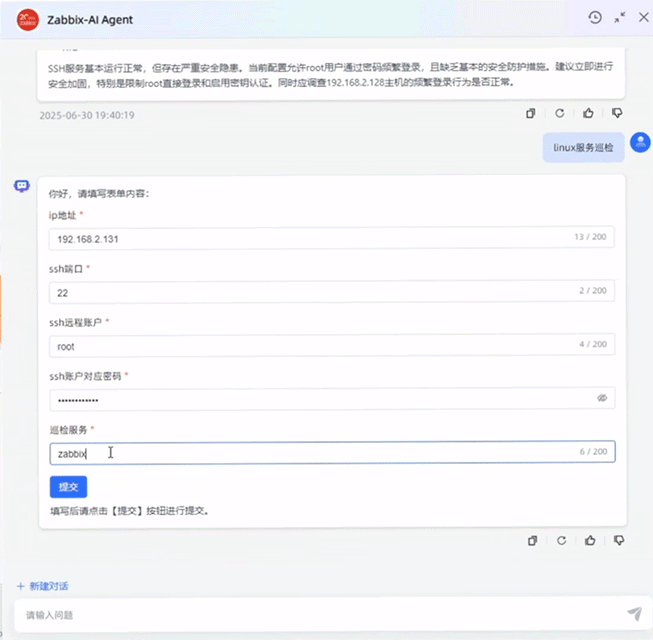Viewport: 653px width, 640px height.
Task: Click the 13 / 200 character counter
Action: tap(590, 237)
